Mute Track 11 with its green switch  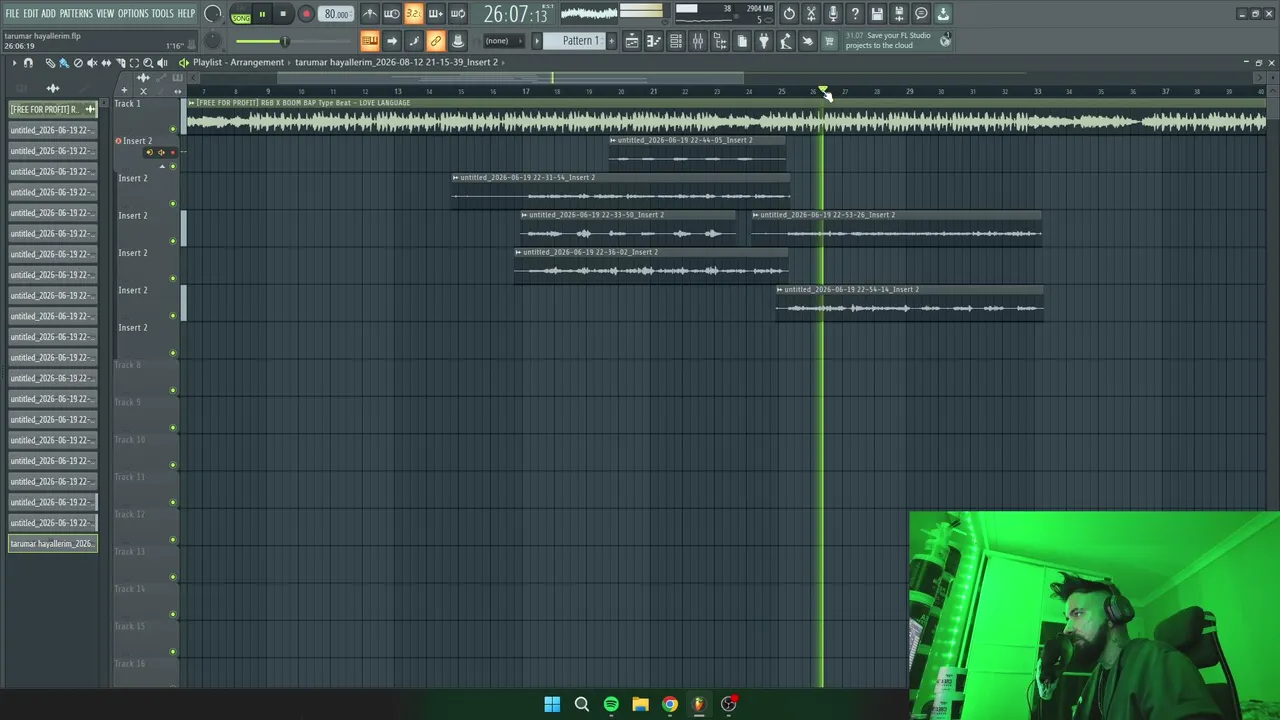(173, 502)
